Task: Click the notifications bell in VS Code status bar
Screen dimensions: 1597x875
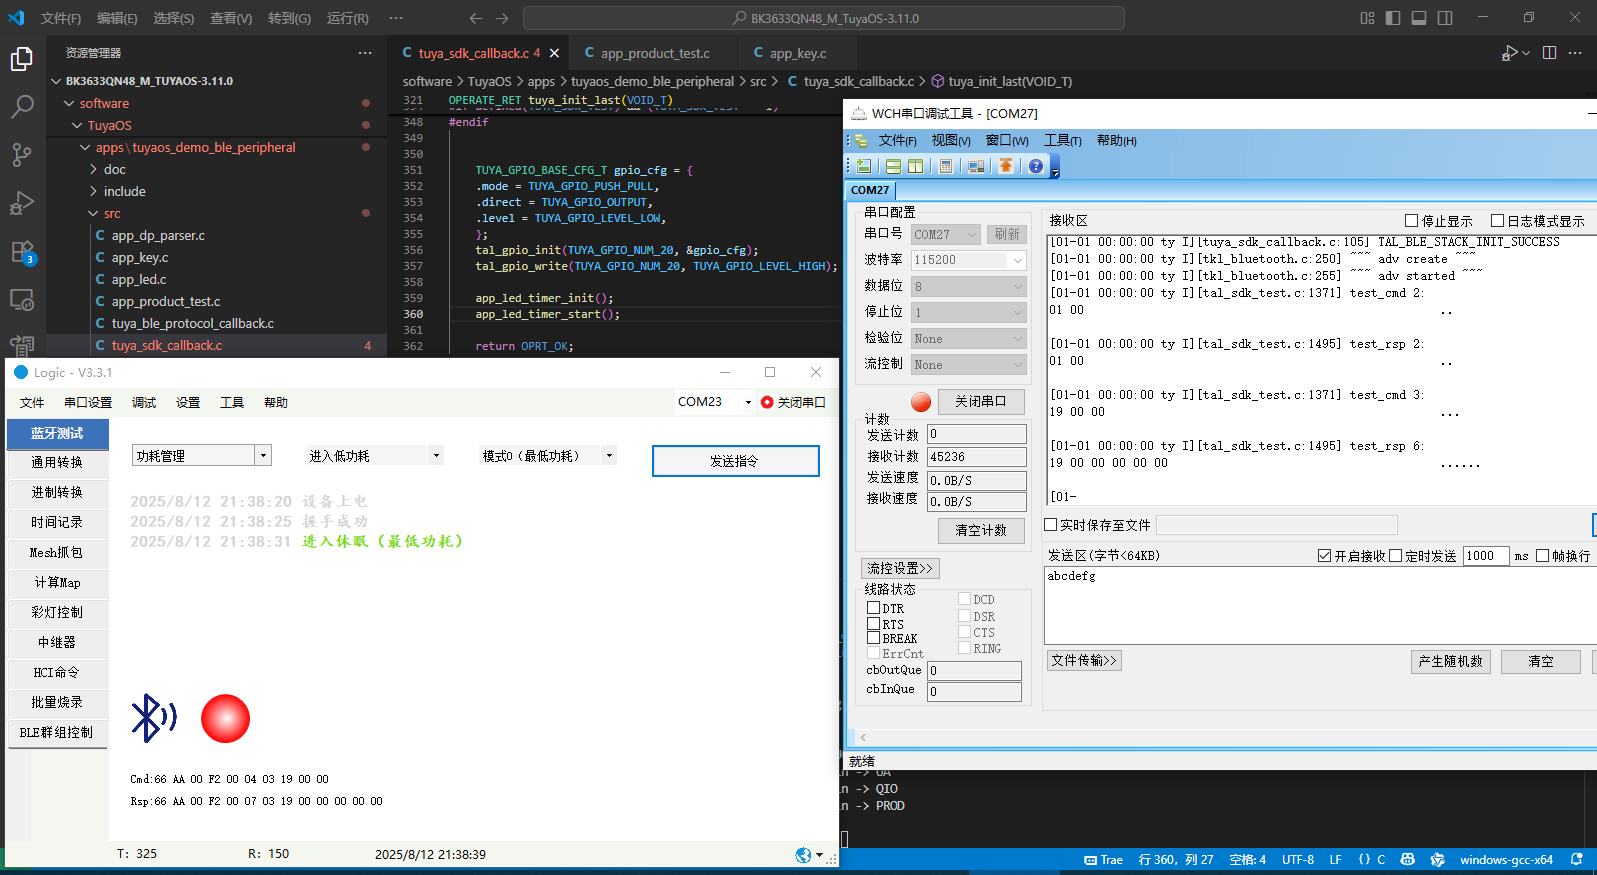Action: pos(1577,859)
